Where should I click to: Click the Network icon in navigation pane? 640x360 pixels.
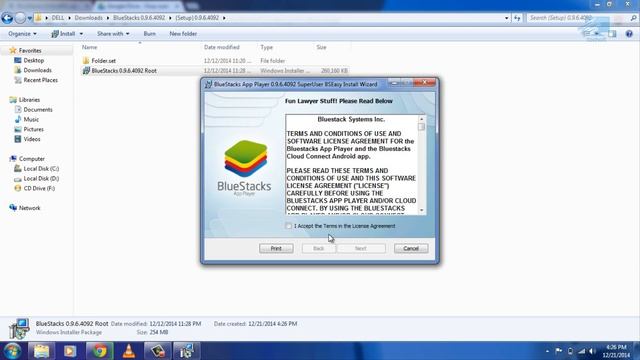[13, 208]
